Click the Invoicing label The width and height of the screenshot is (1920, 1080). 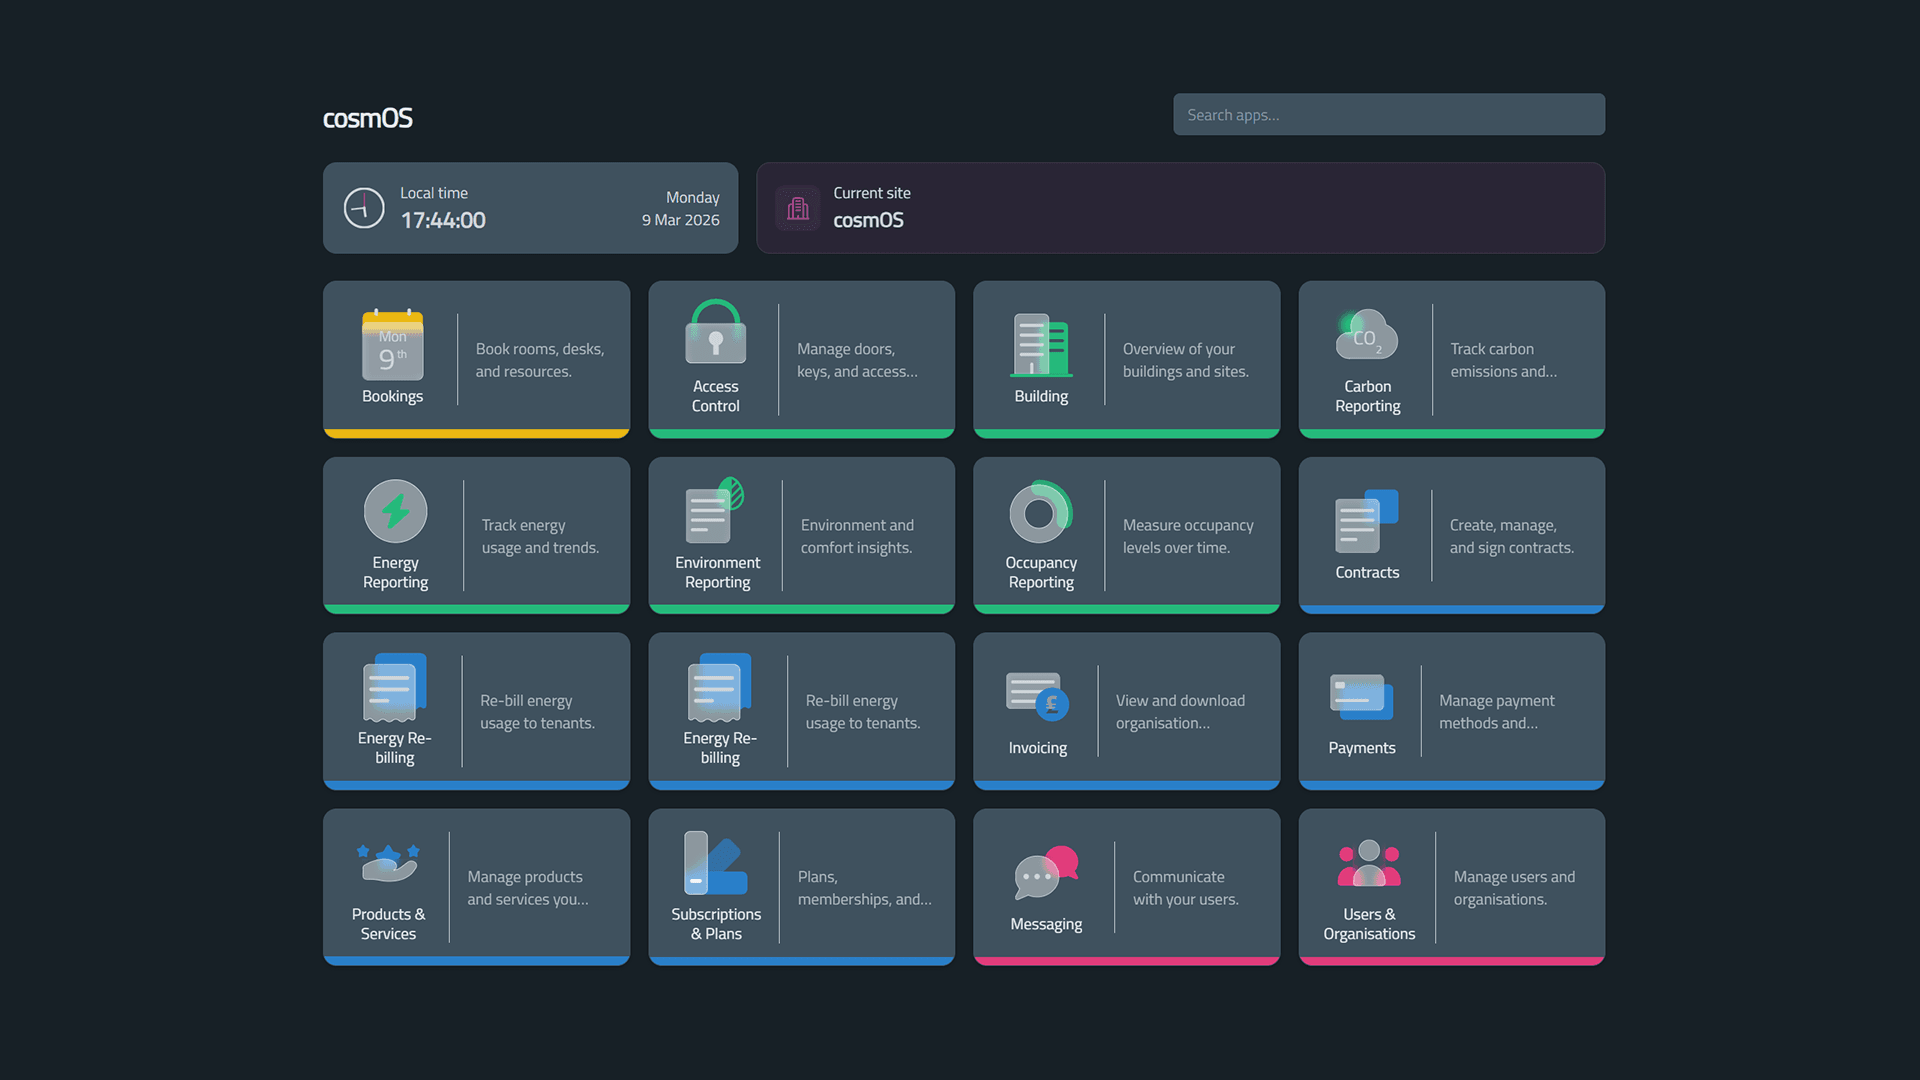click(x=1038, y=748)
